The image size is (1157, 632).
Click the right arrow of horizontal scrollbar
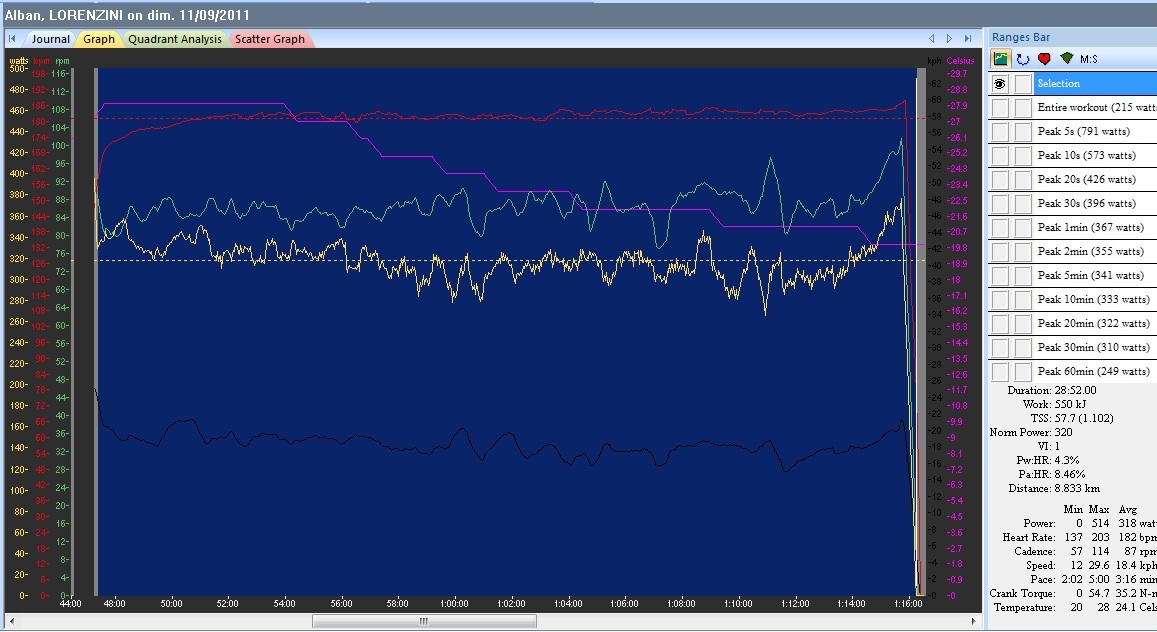tap(973, 621)
